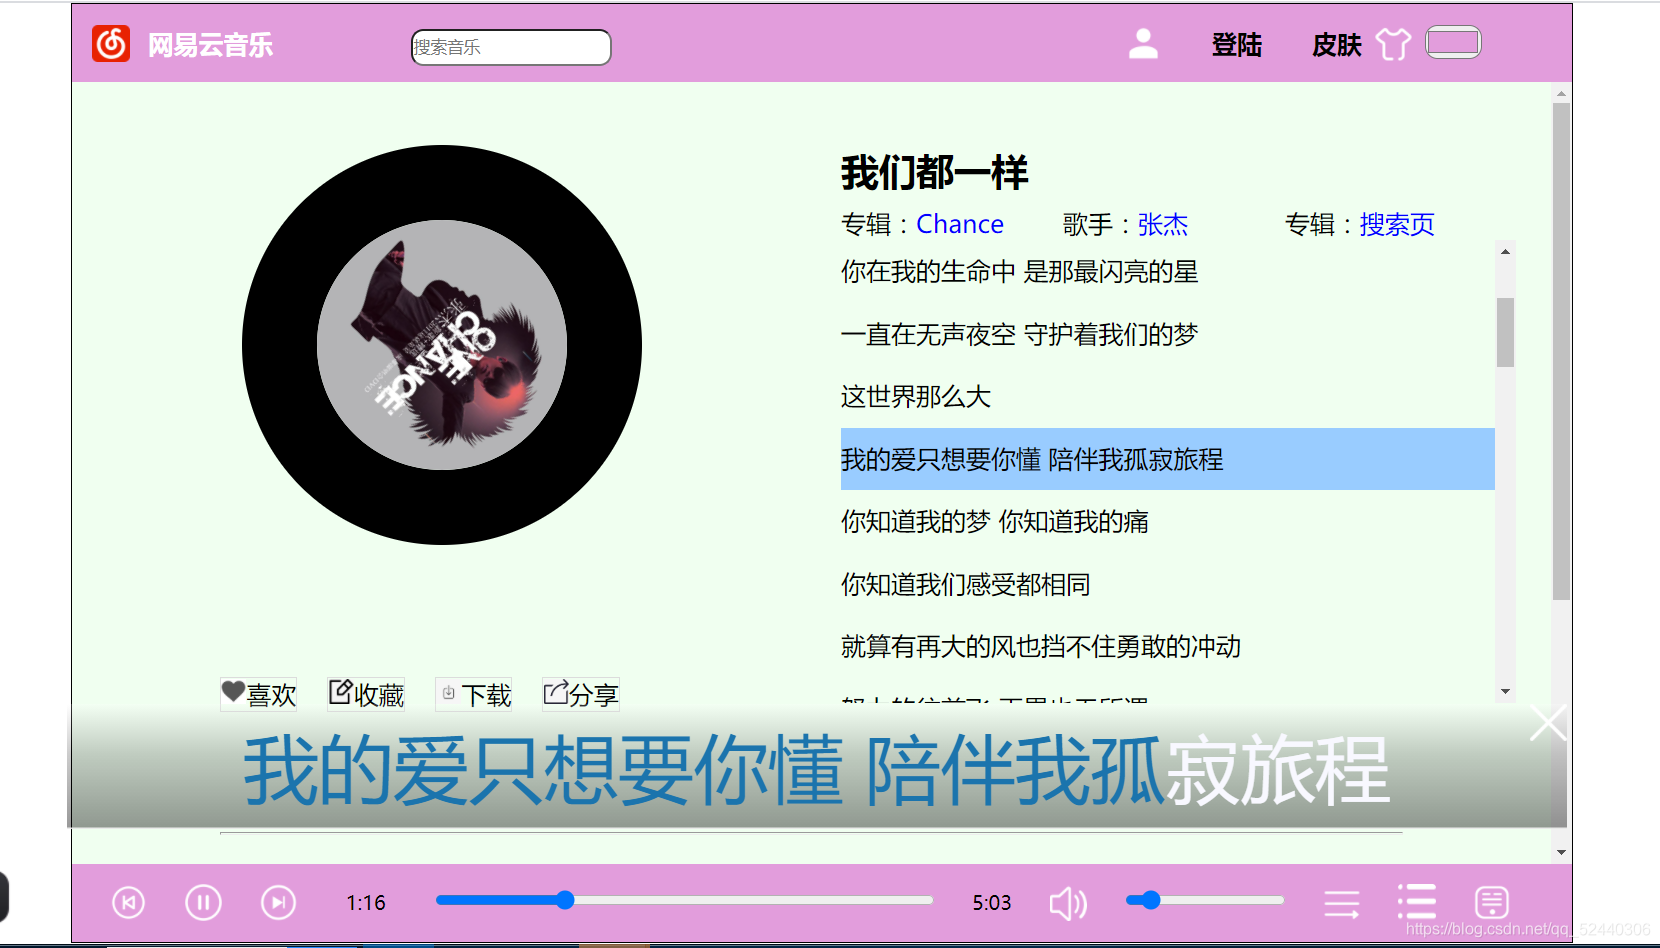This screenshot has width=1660, height=948.
Task: Click the 分享 share button
Action: coord(581,694)
